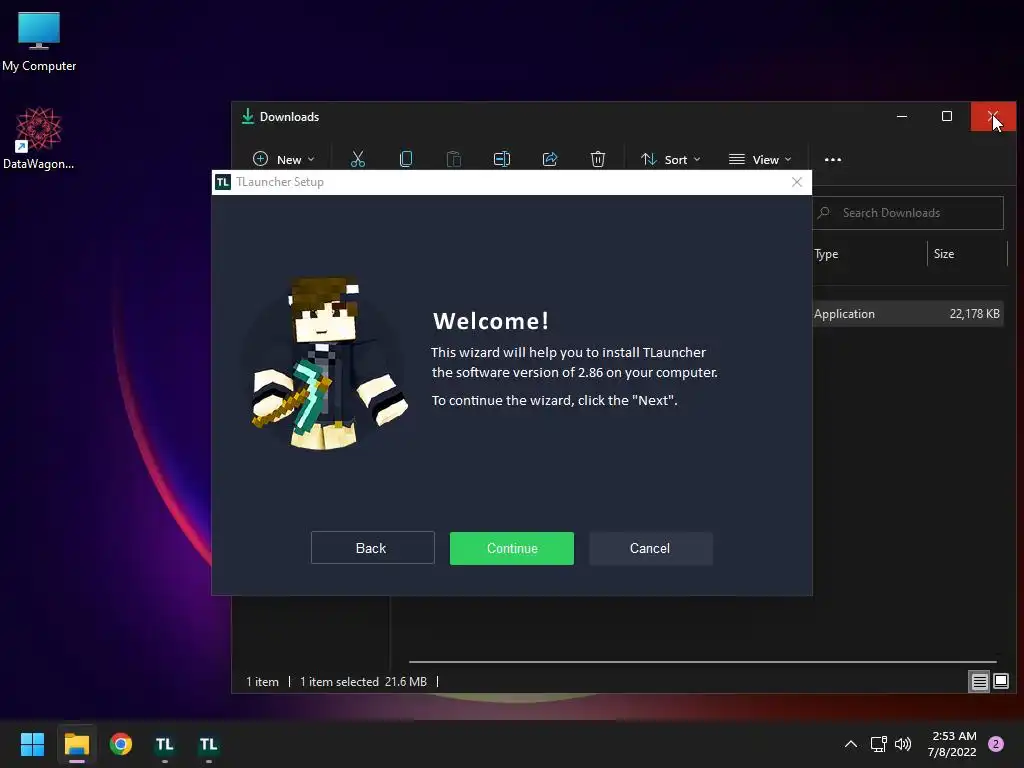Open the Windows Start menu

pyautogui.click(x=32, y=744)
